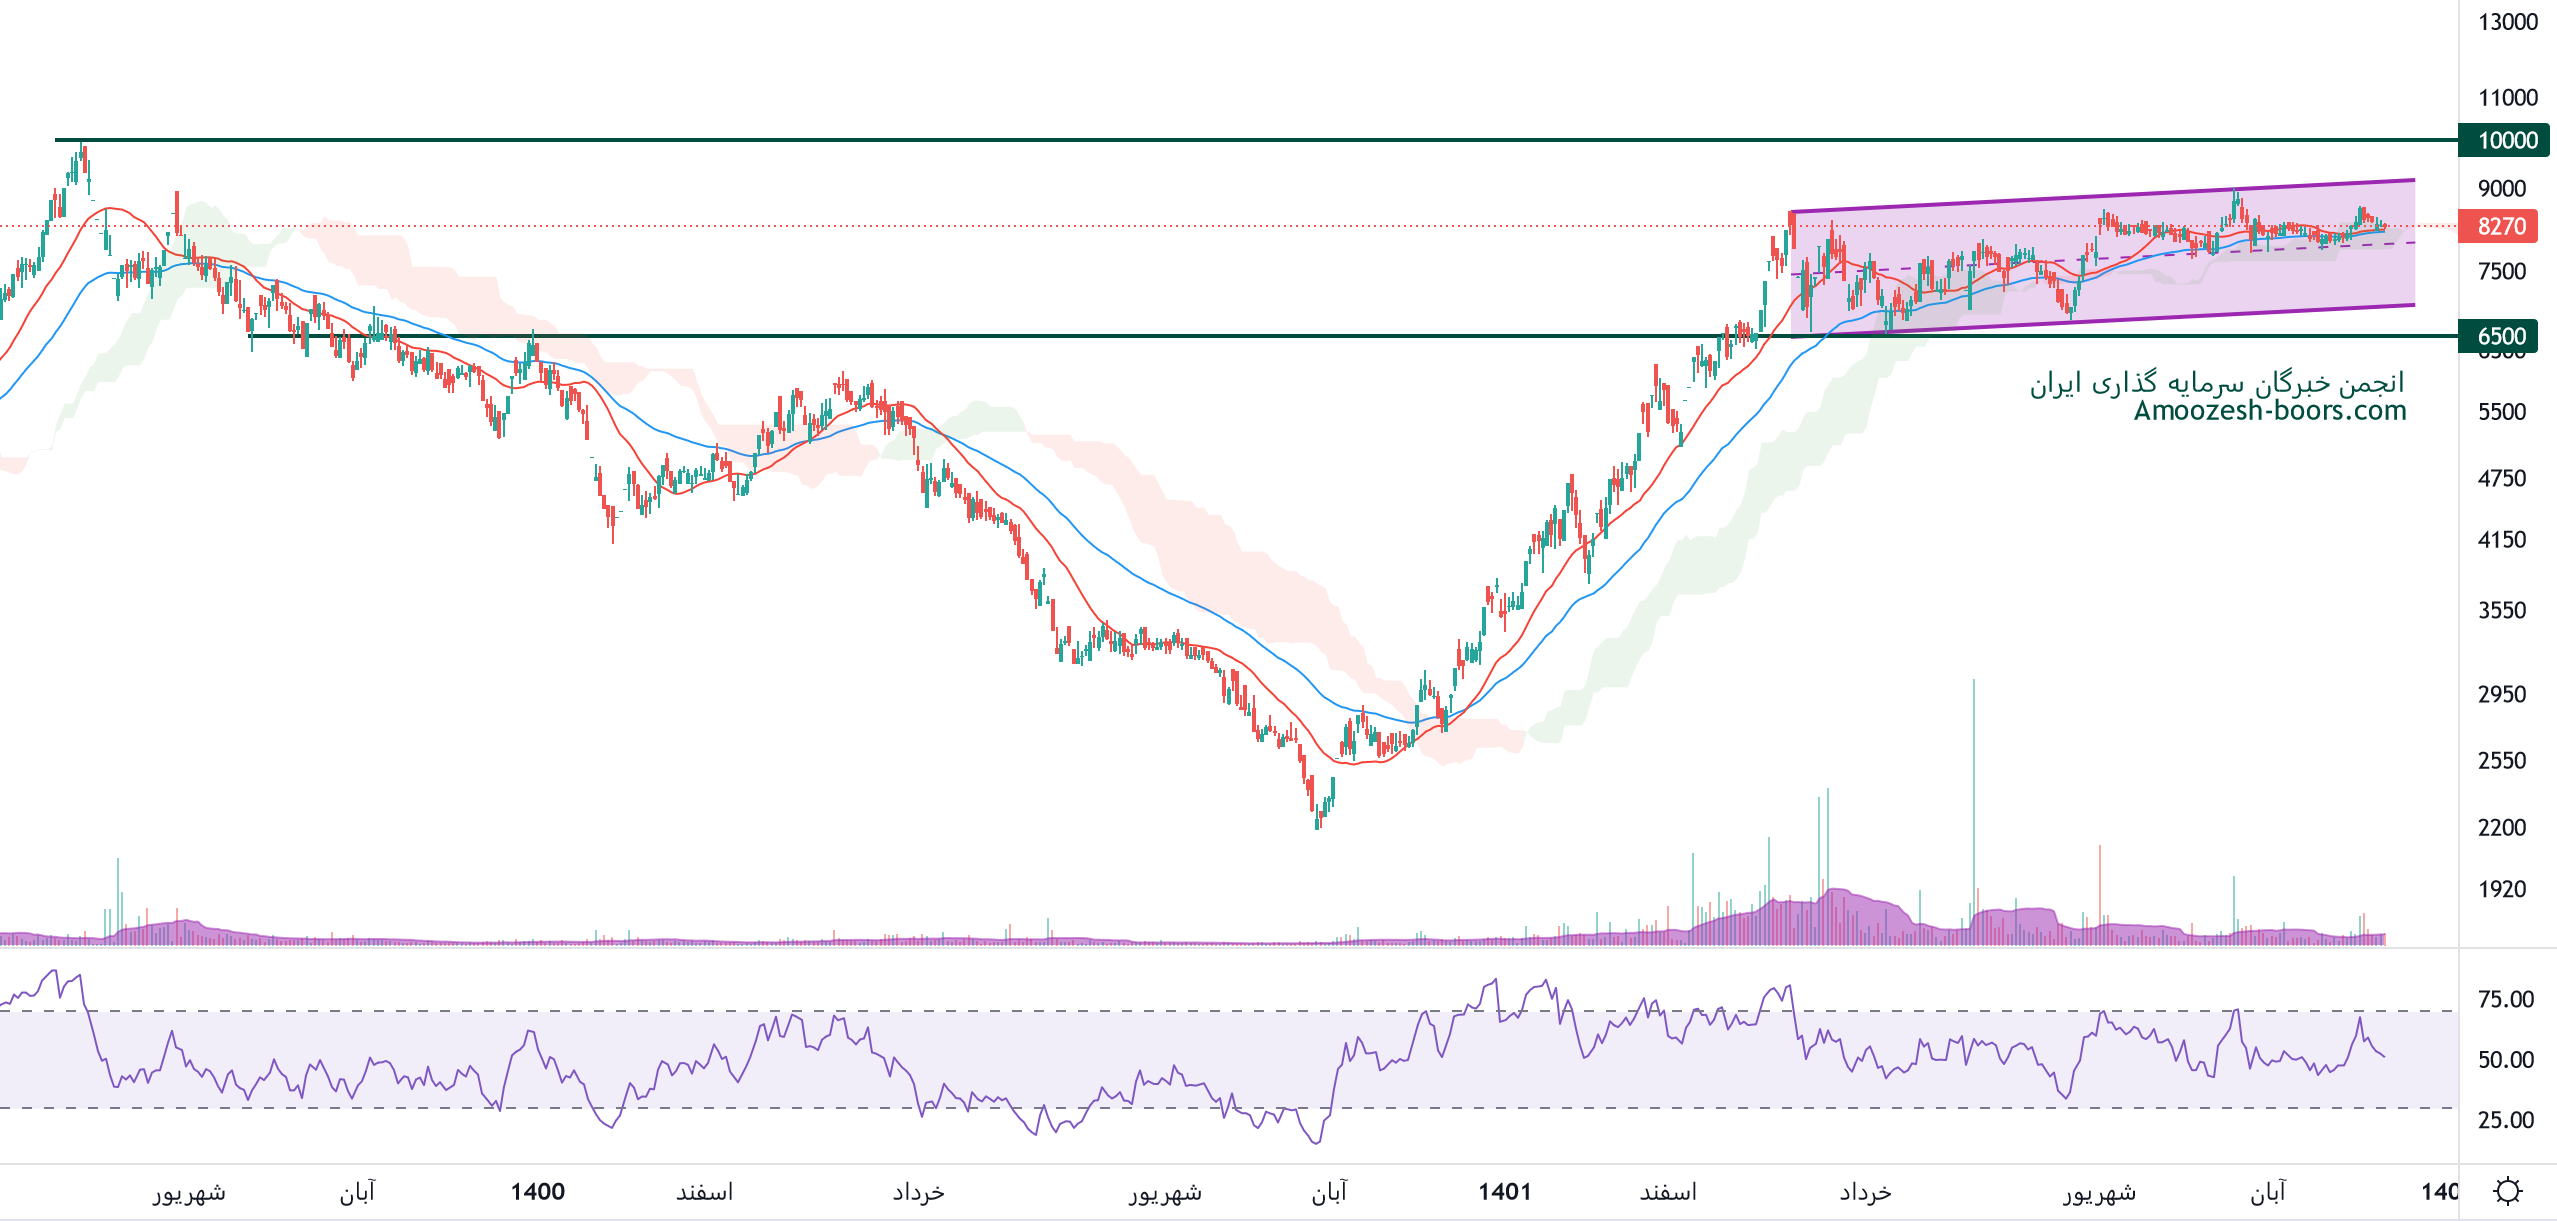2557x1221 pixels.
Task: Click the 25.00 RSI scale label
Action: click(2505, 1119)
